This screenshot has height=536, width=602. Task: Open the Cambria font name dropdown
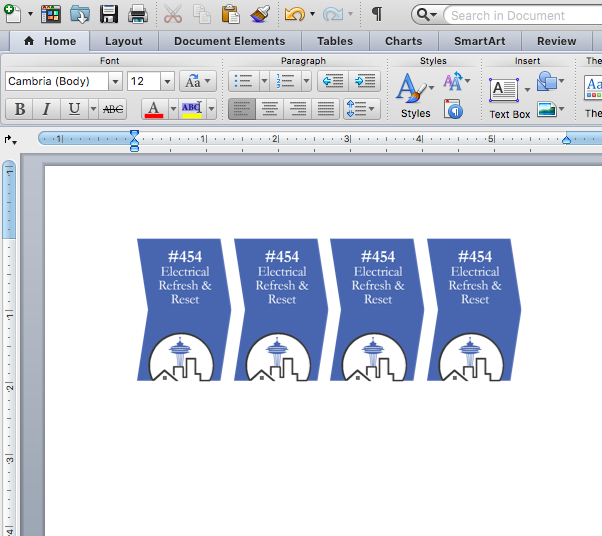coord(116,81)
